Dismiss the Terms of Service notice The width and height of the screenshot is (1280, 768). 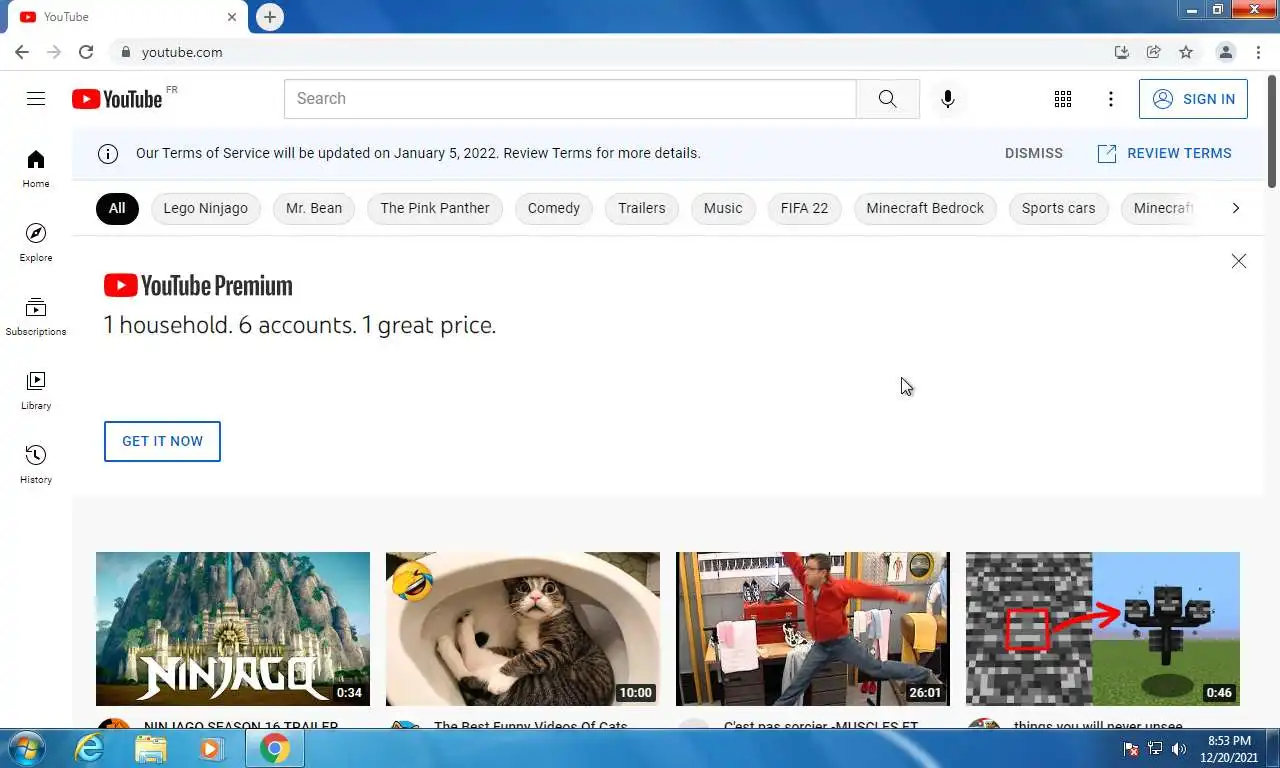pyautogui.click(x=1034, y=153)
